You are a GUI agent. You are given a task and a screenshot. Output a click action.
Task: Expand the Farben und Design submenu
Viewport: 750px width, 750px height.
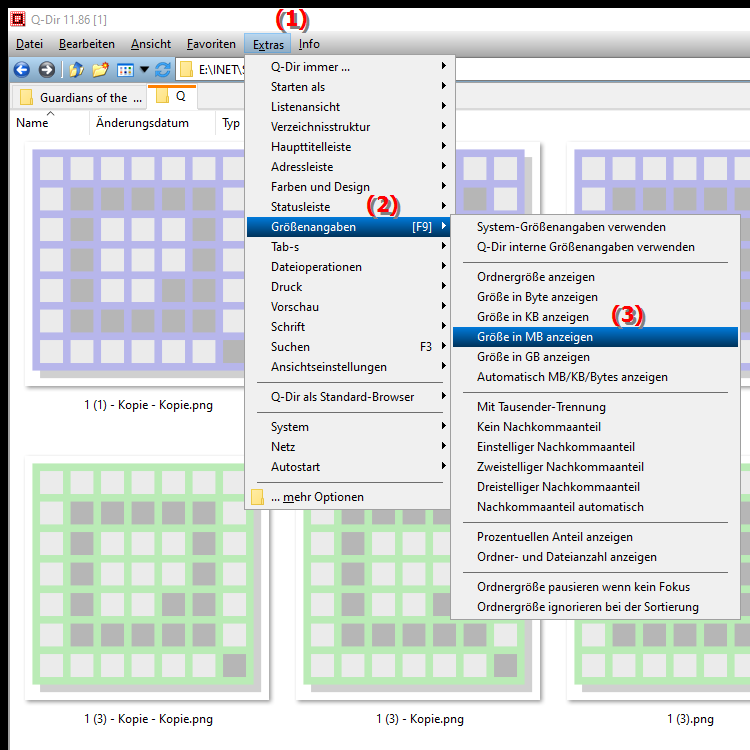pos(349,187)
